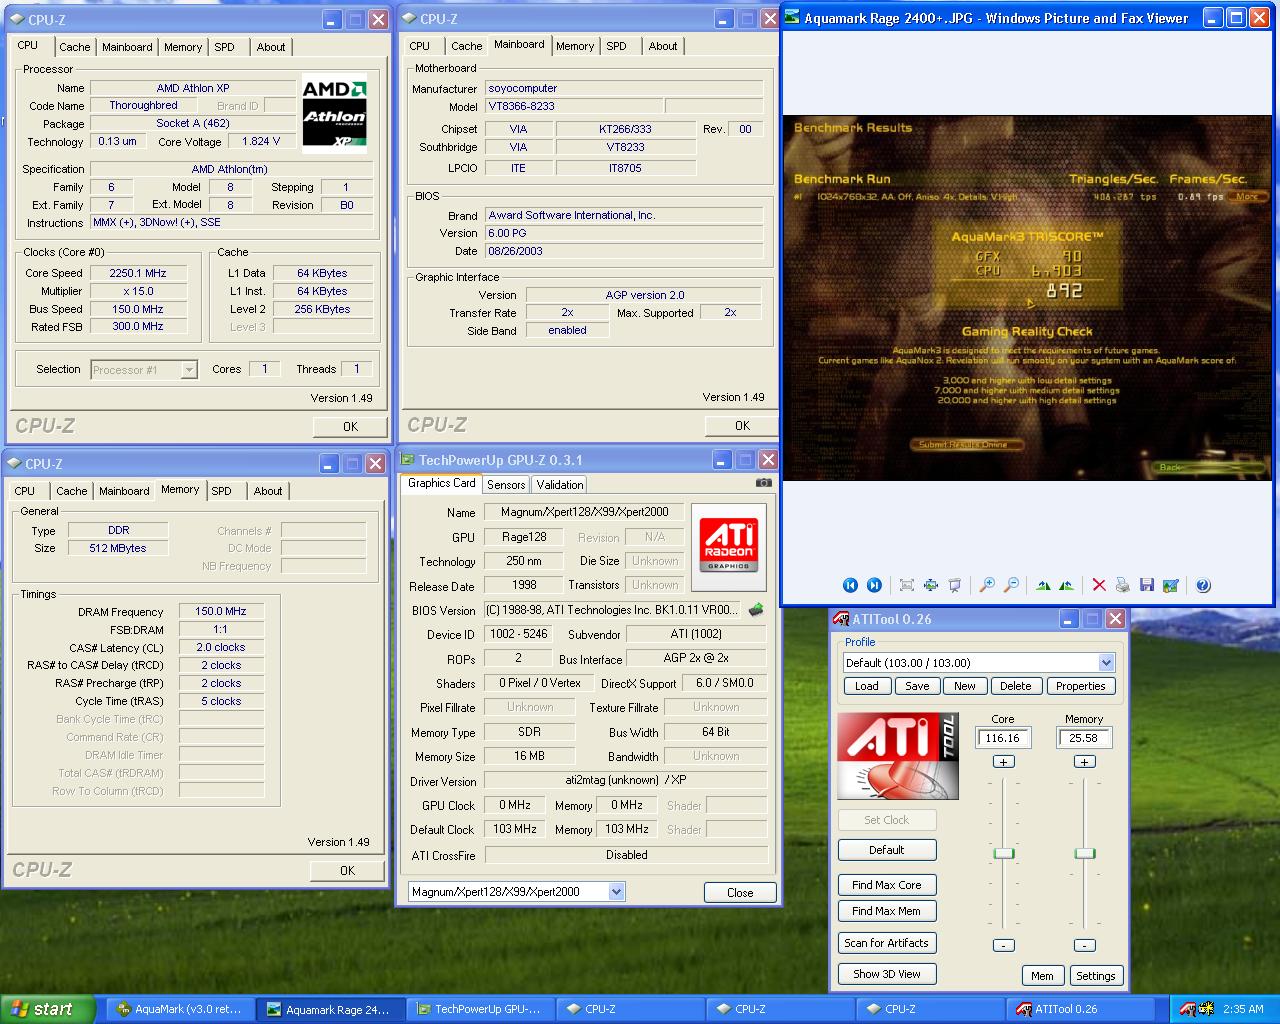Viewport: 1280px width, 1024px height.
Task: Switch to AquaMark taskbar window
Action: click(179, 1009)
